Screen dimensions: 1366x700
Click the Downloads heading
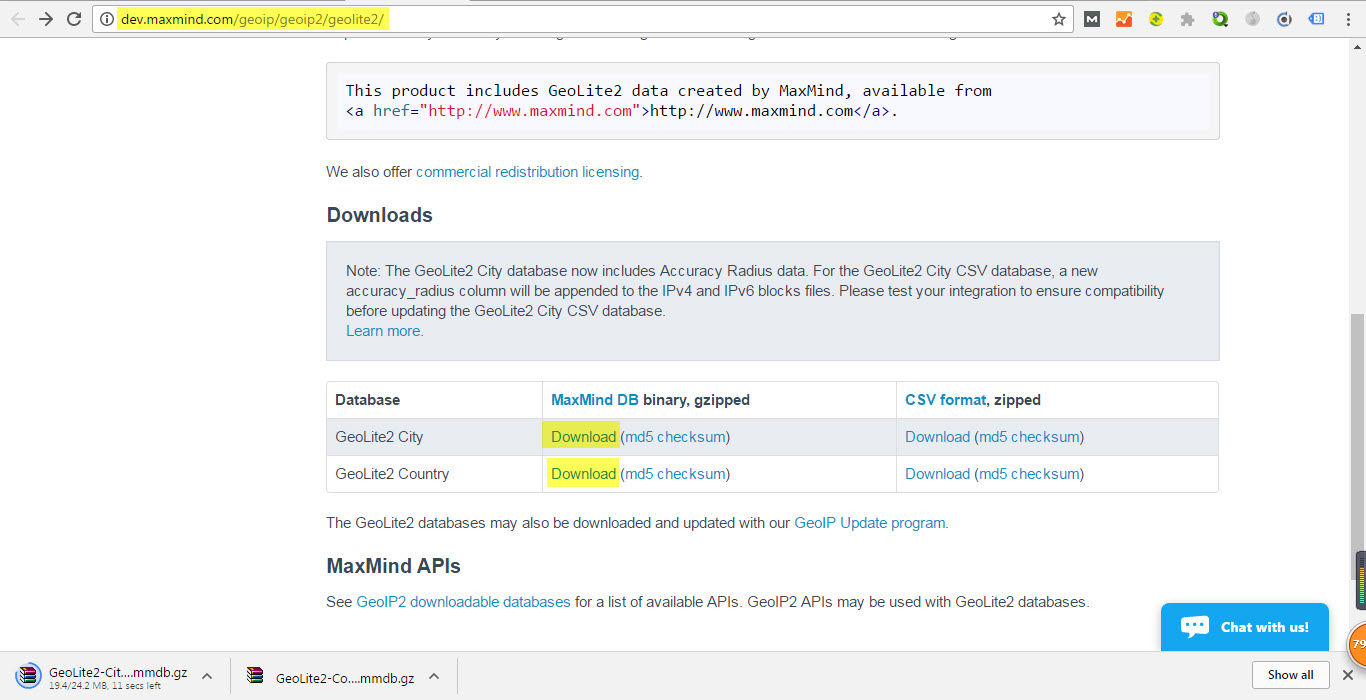[x=380, y=215]
